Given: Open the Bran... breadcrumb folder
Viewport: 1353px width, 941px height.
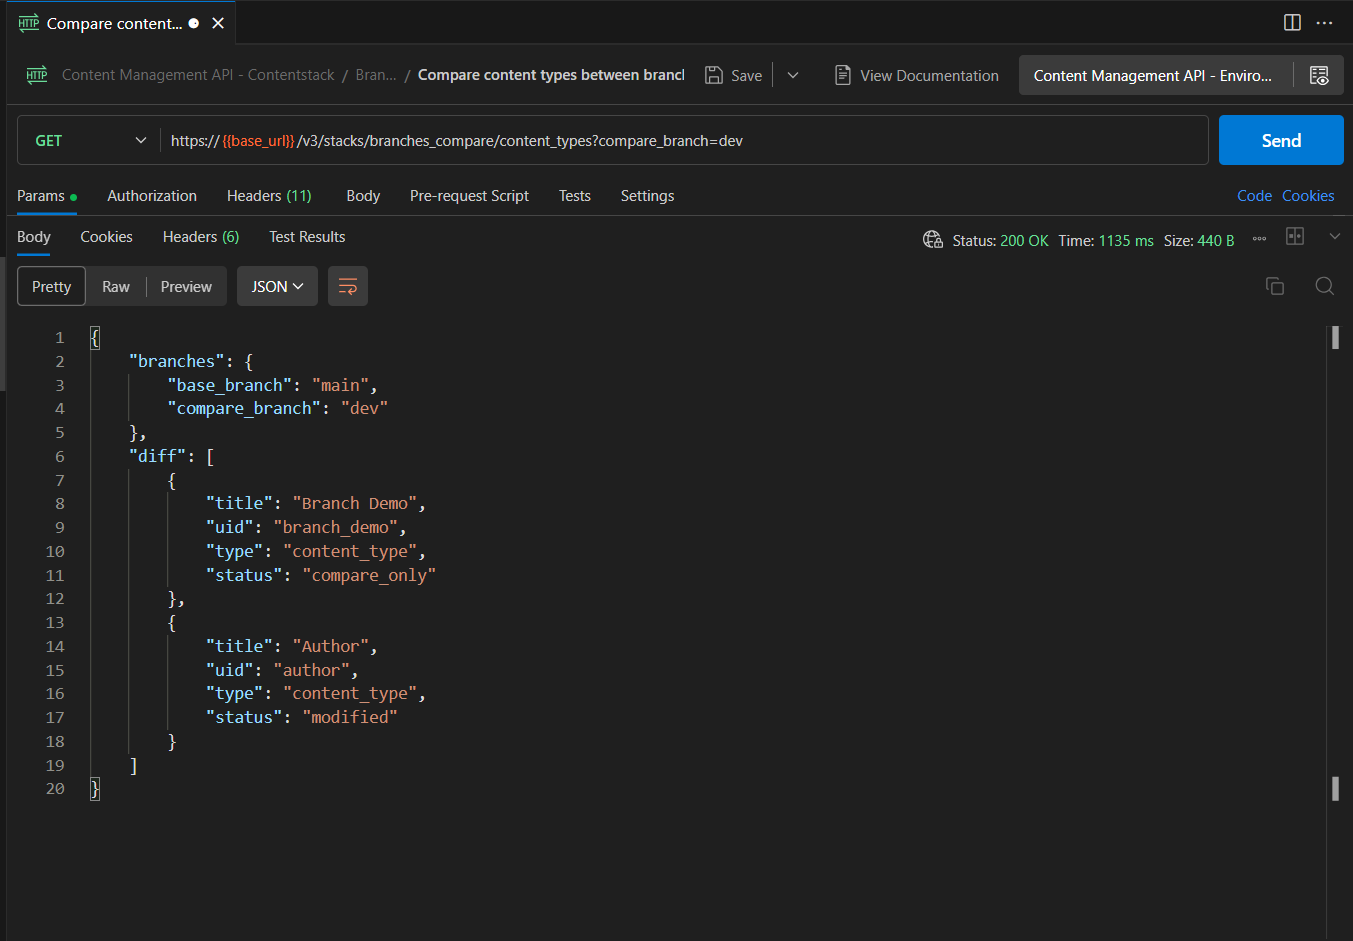Looking at the screenshot, I should (376, 75).
